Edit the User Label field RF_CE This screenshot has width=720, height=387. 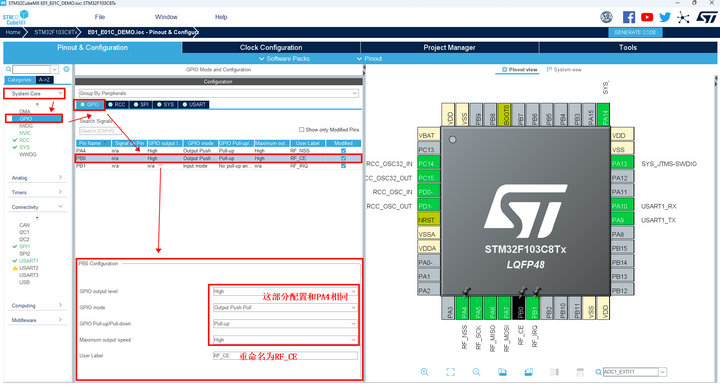tap(285, 356)
